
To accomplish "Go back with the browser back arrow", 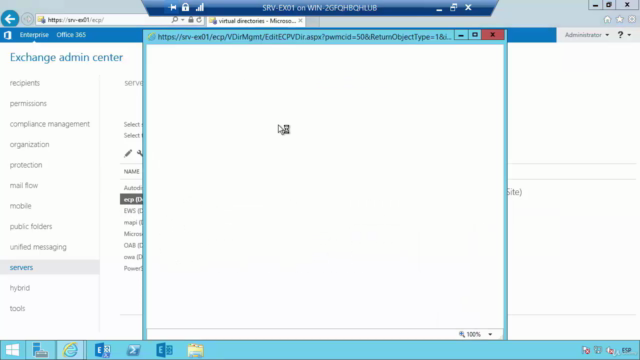I will click(x=10, y=19).
